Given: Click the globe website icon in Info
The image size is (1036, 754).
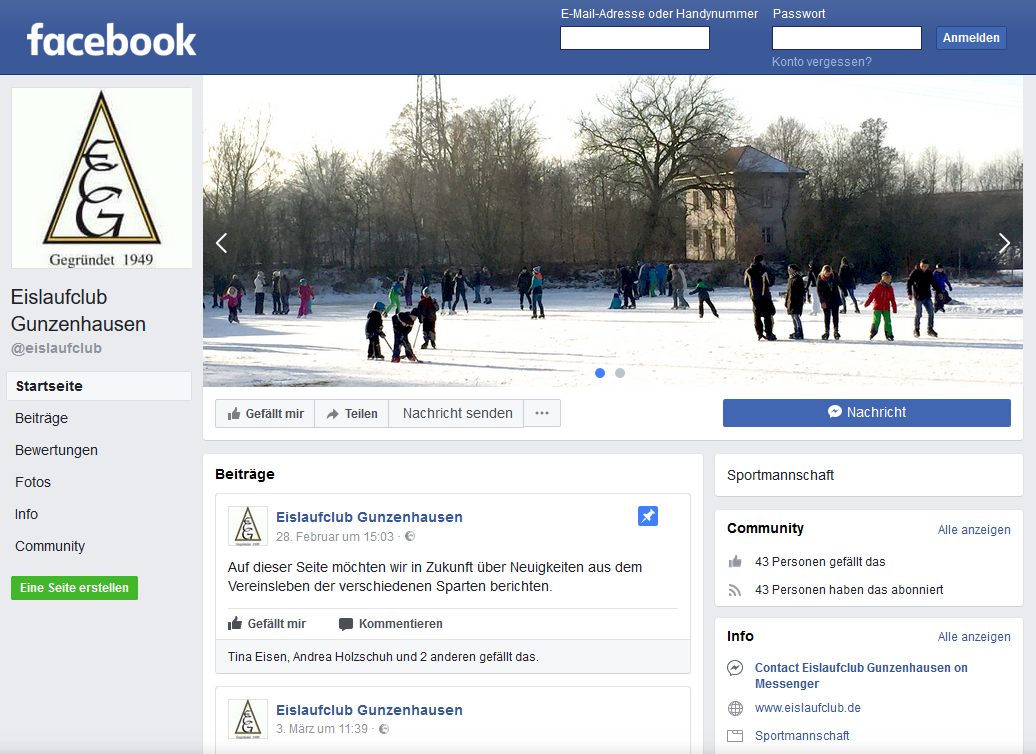Looking at the screenshot, I should (735, 708).
